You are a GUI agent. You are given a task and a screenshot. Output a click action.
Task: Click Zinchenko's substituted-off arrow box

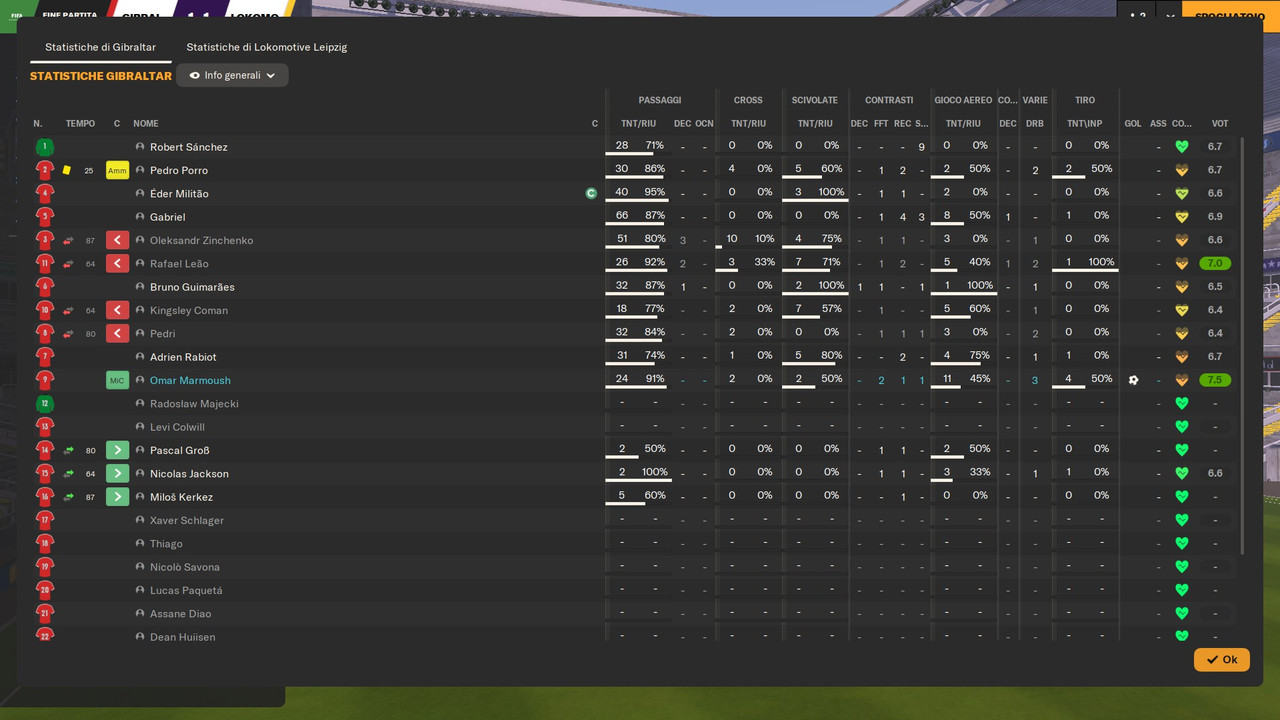pyautogui.click(x=117, y=240)
